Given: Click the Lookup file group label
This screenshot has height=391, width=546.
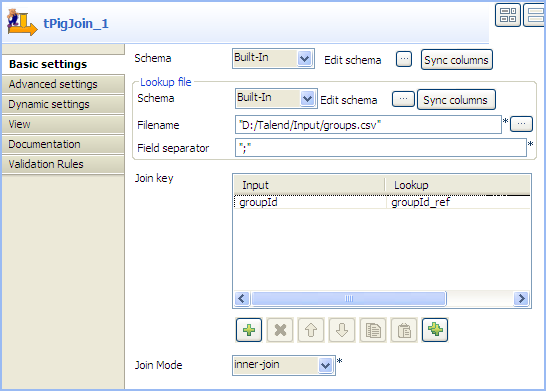Looking at the screenshot, I should coord(165,82).
